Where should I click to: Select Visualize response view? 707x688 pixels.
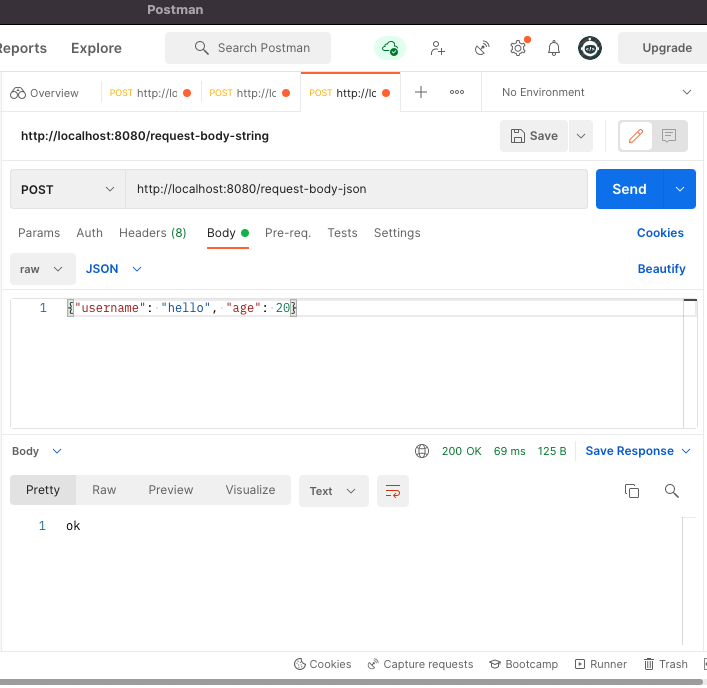tap(250, 490)
